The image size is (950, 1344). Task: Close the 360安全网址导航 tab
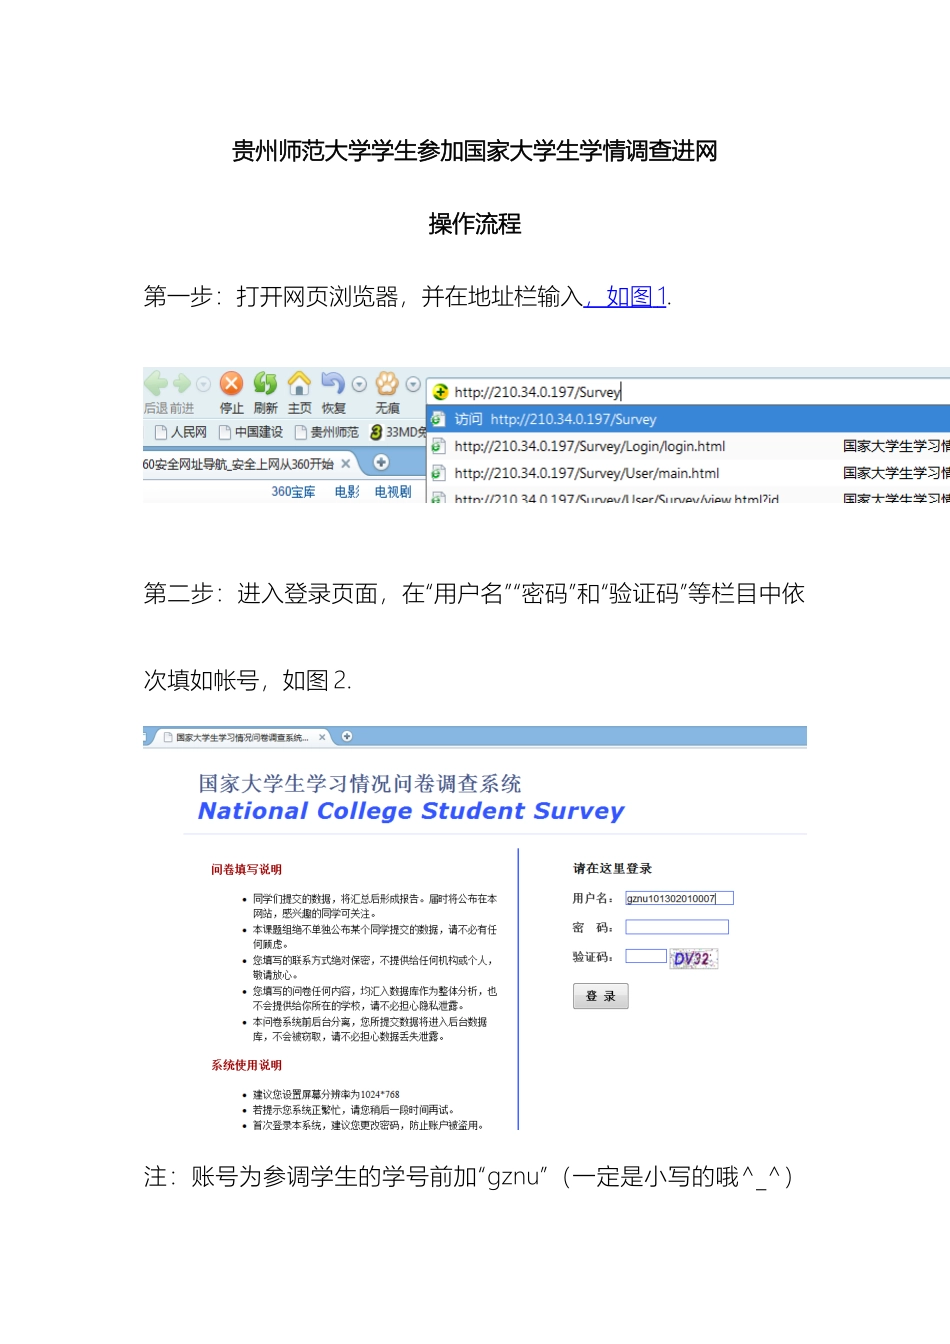click(x=346, y=464)
